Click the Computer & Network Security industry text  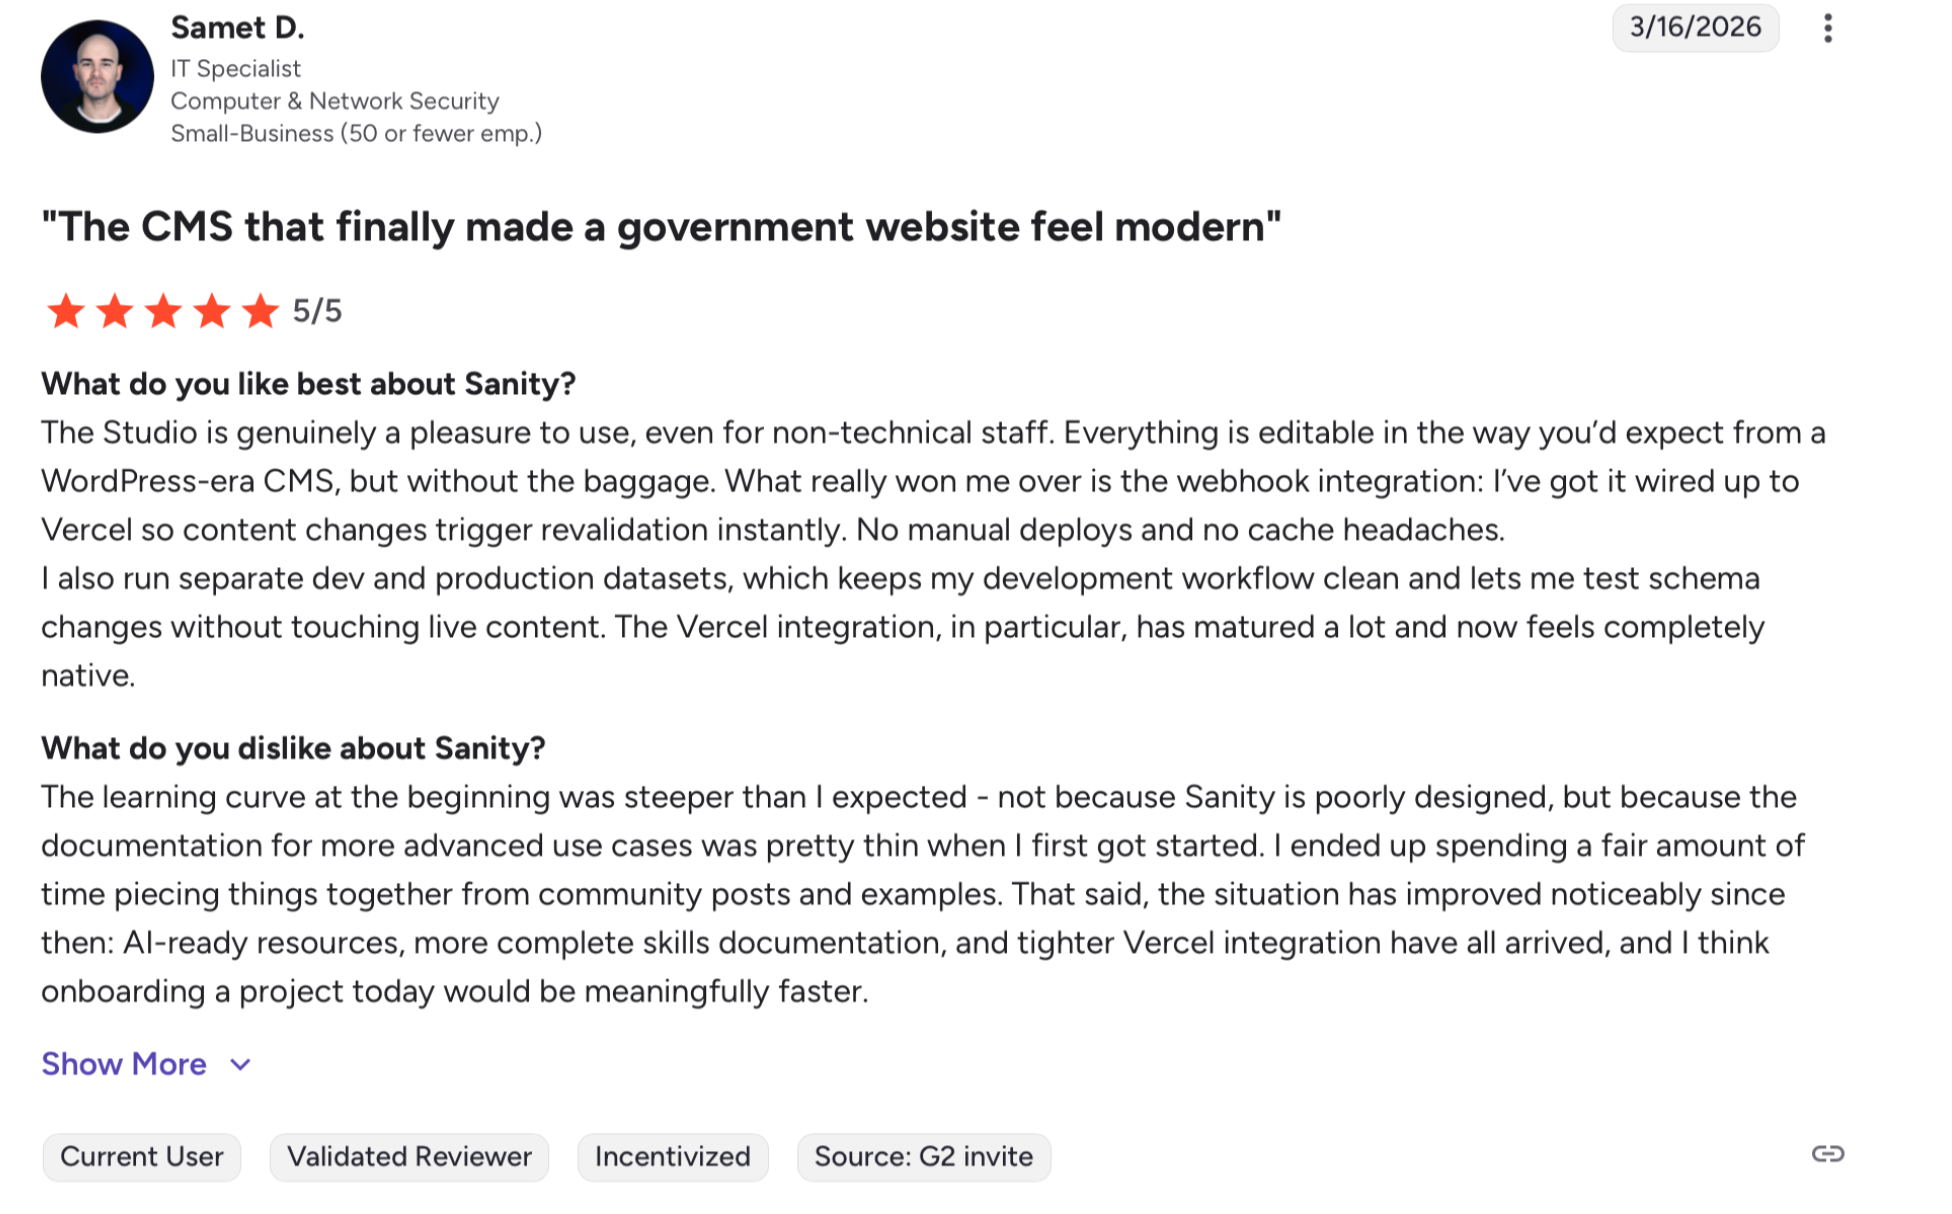(x=334, y=101)
